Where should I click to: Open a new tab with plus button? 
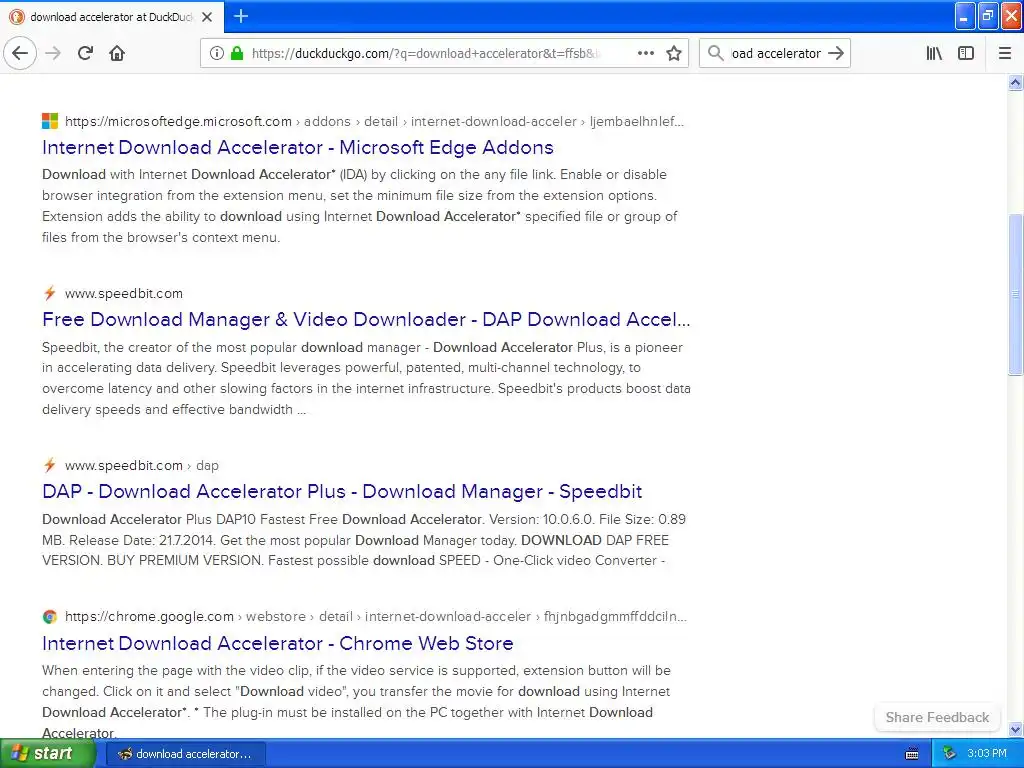pyautogui.click(x=240, y=16)
